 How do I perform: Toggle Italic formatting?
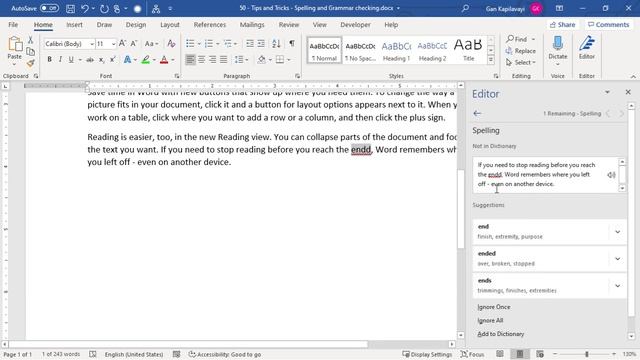(60, 60)
